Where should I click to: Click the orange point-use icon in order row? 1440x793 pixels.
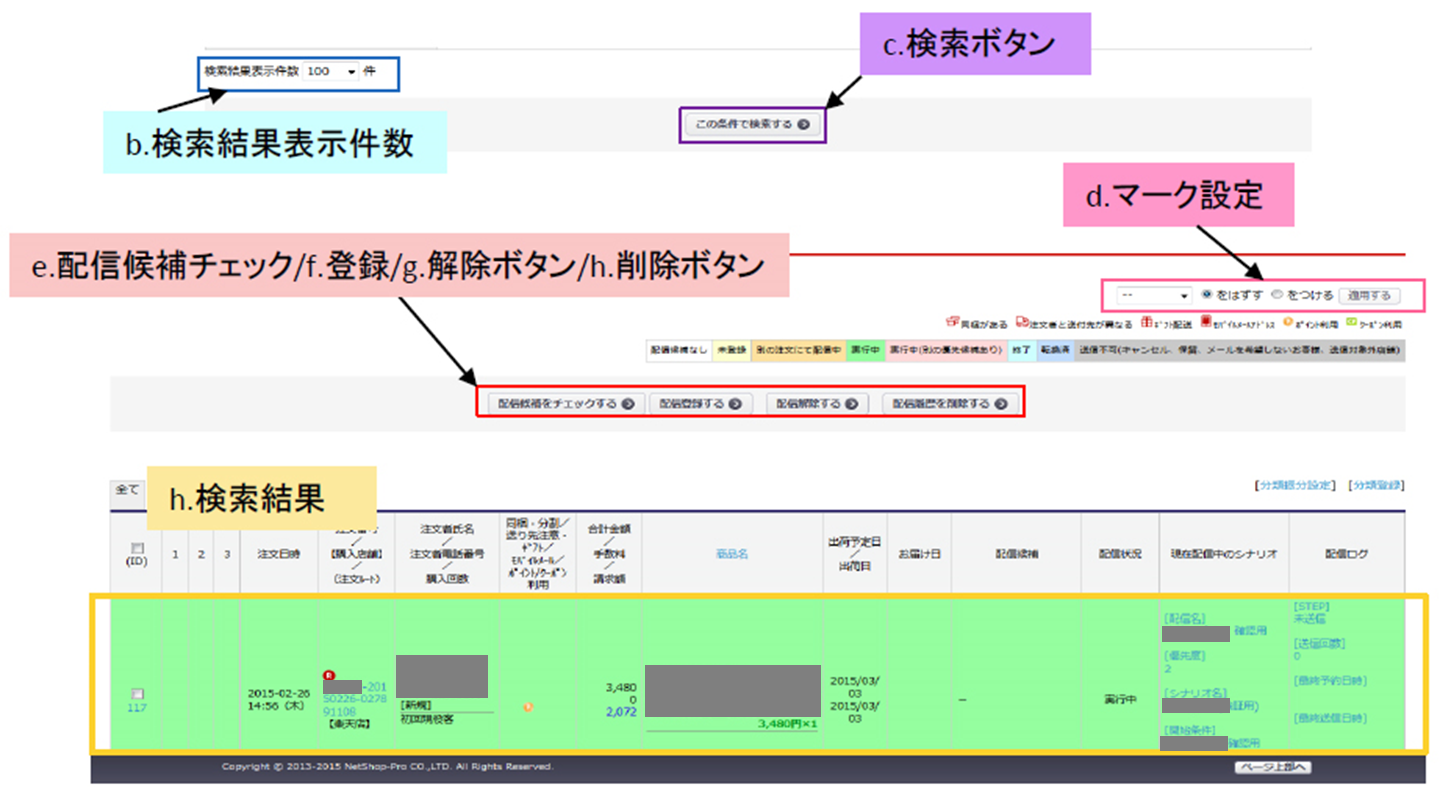[528, 707]
